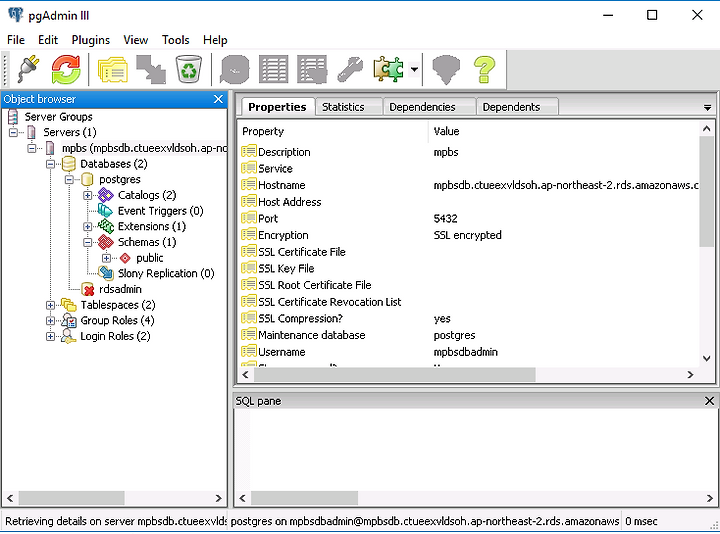The image size is (720, 534).
Task: Refresh the selected object
Action: [x=66, y=69]
